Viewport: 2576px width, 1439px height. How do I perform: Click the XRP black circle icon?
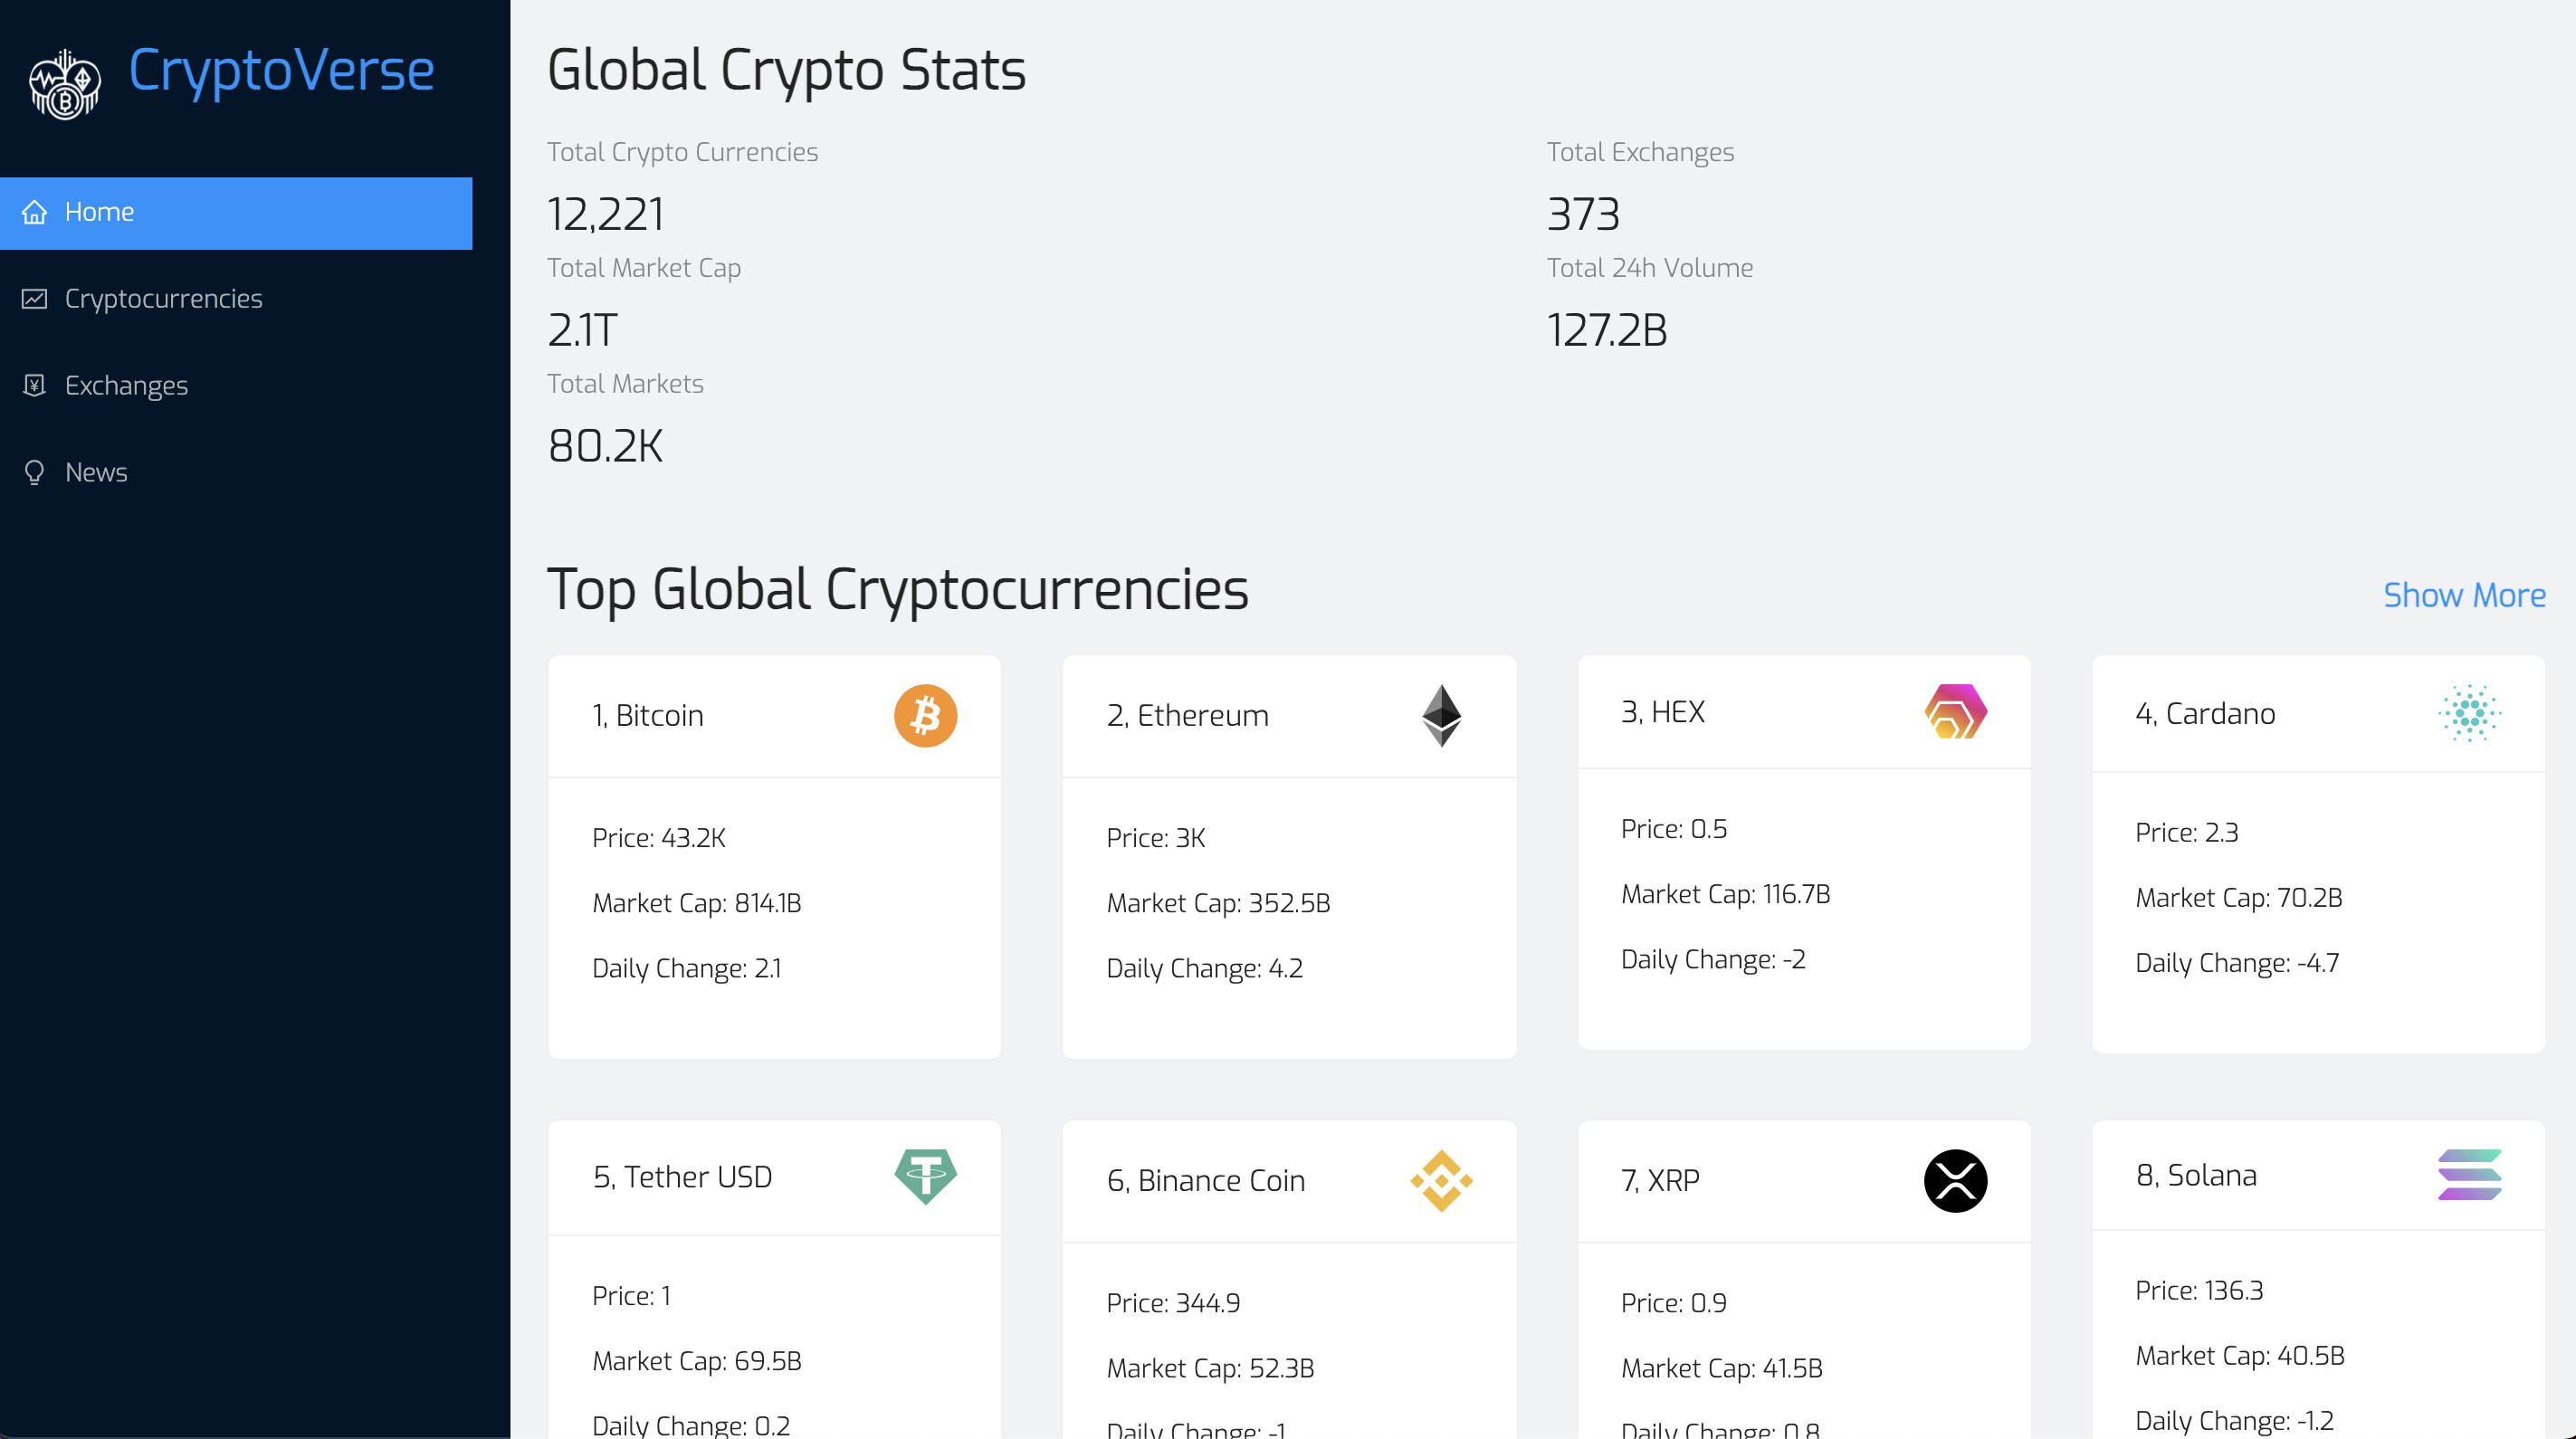pyautogui.click(x=1957, y=1181)
